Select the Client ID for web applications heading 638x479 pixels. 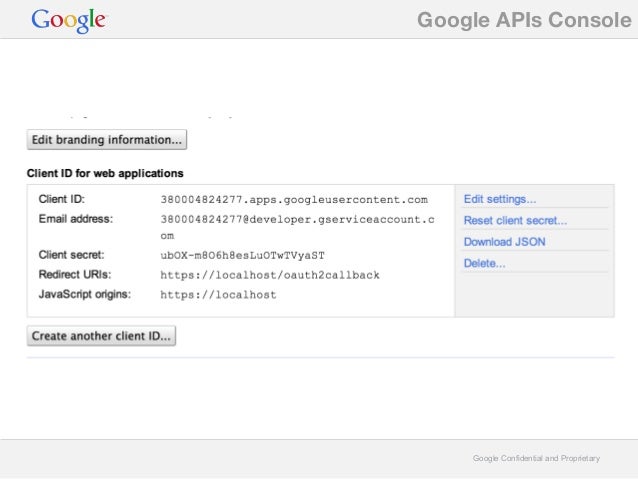pyautogui.click(x=105, y=173)
